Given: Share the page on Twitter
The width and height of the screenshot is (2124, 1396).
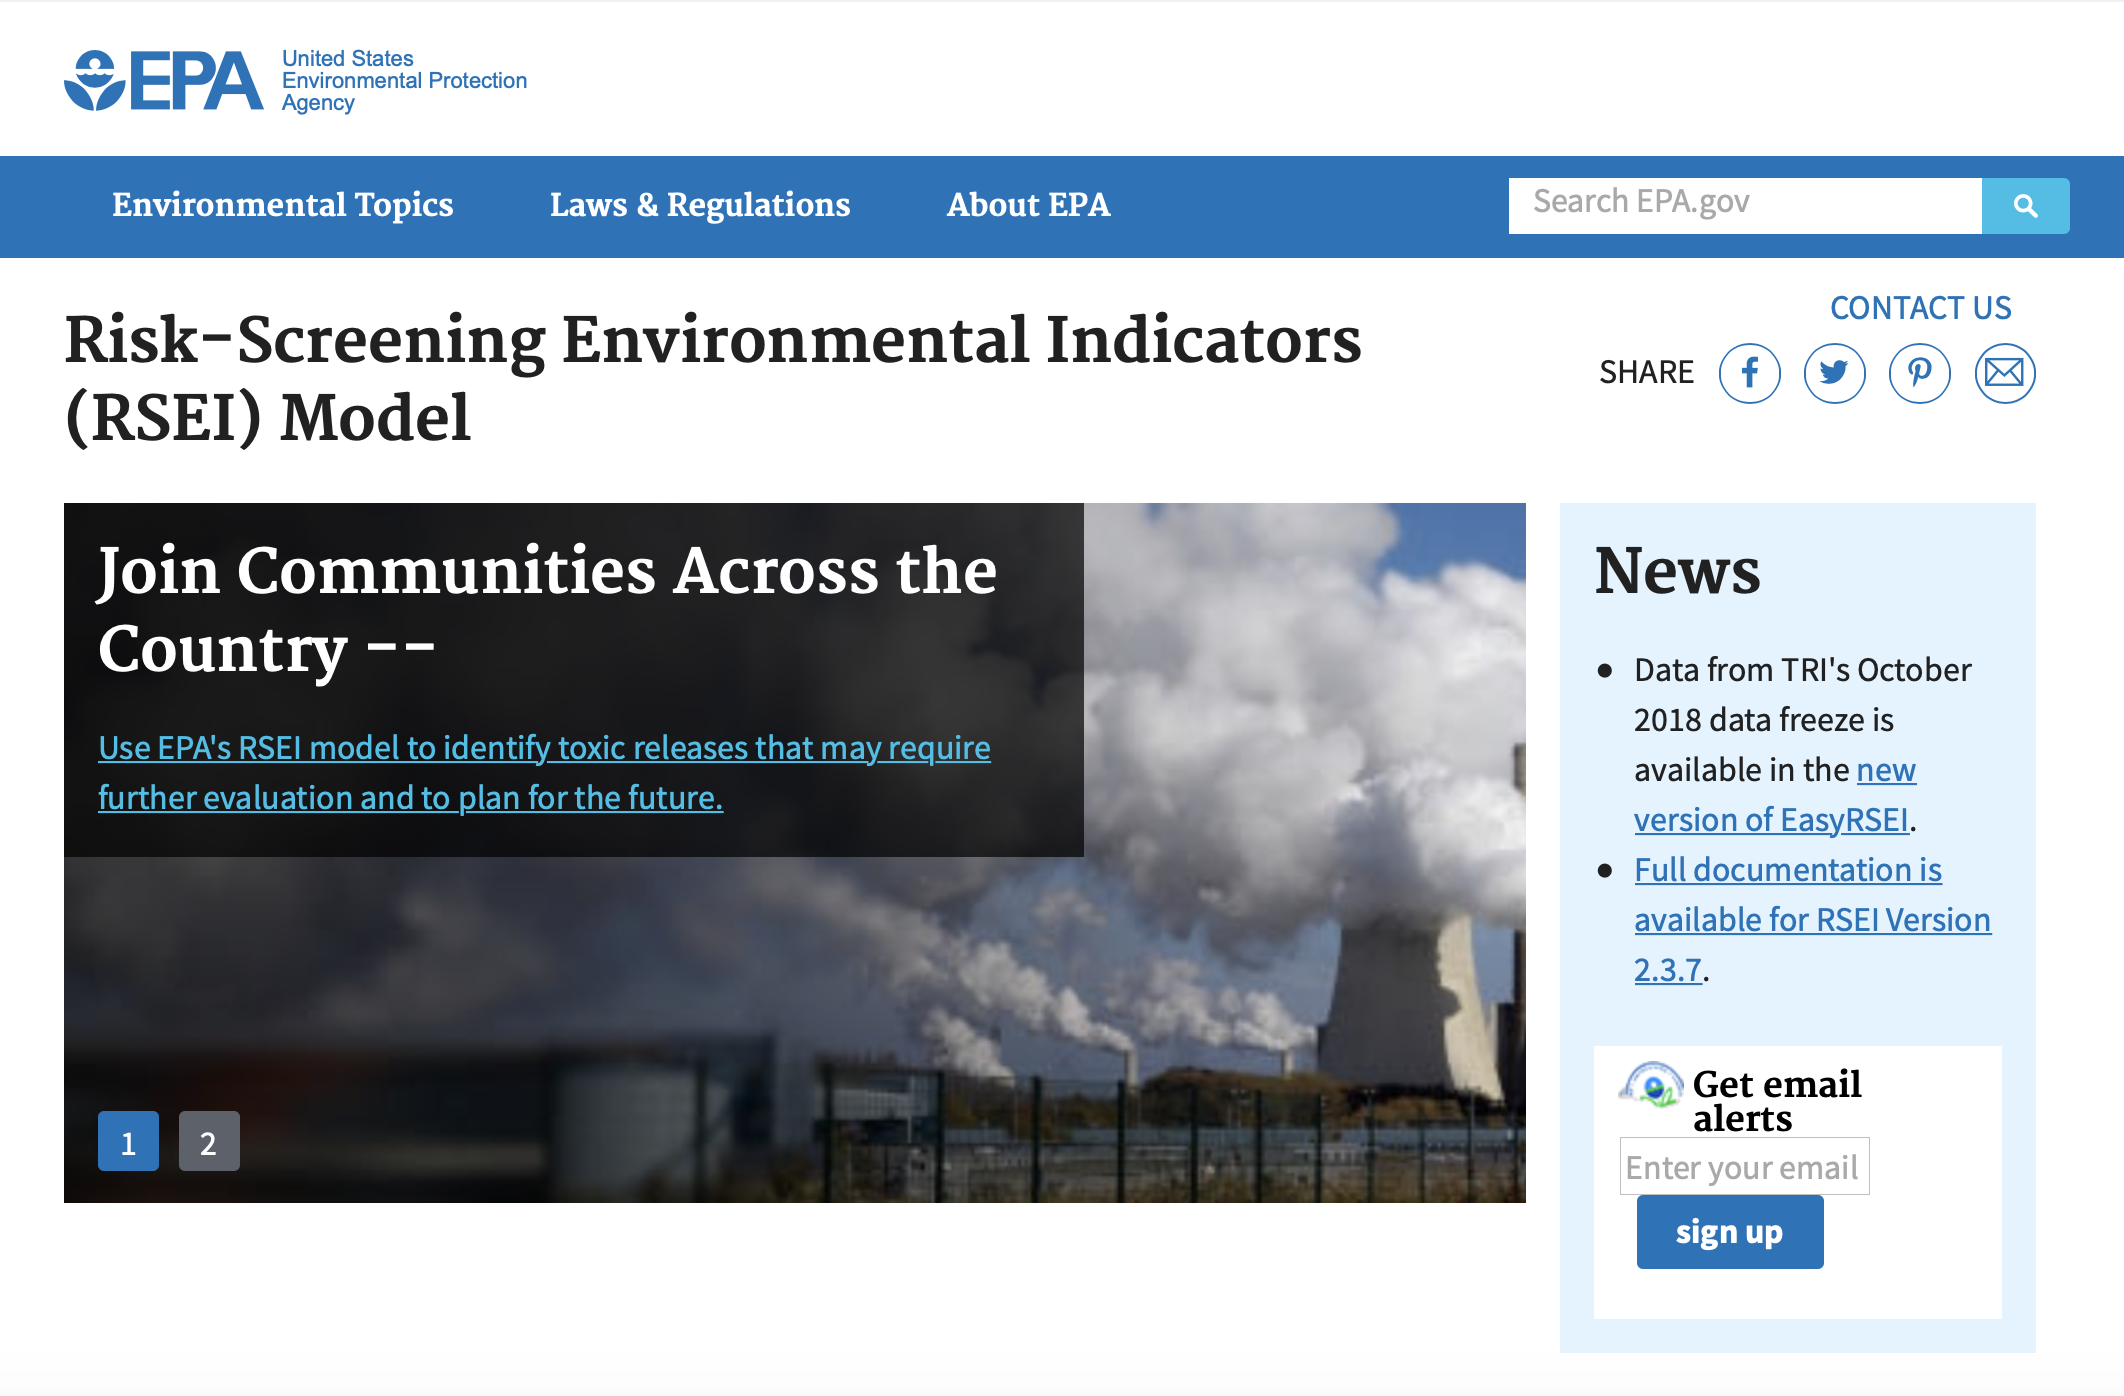Looking at the screenshot, I should [1834, 373].
